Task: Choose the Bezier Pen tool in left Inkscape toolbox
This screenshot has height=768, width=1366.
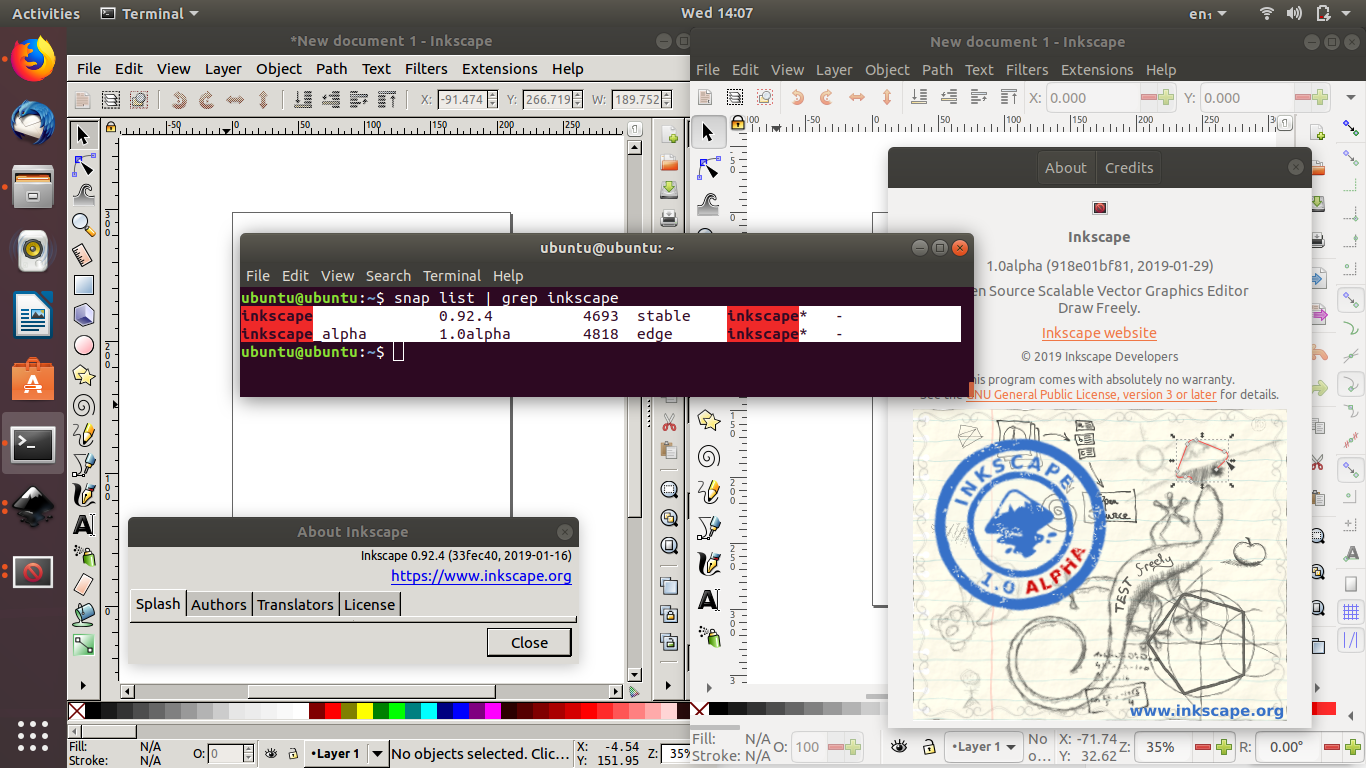Action: point(84,465)
